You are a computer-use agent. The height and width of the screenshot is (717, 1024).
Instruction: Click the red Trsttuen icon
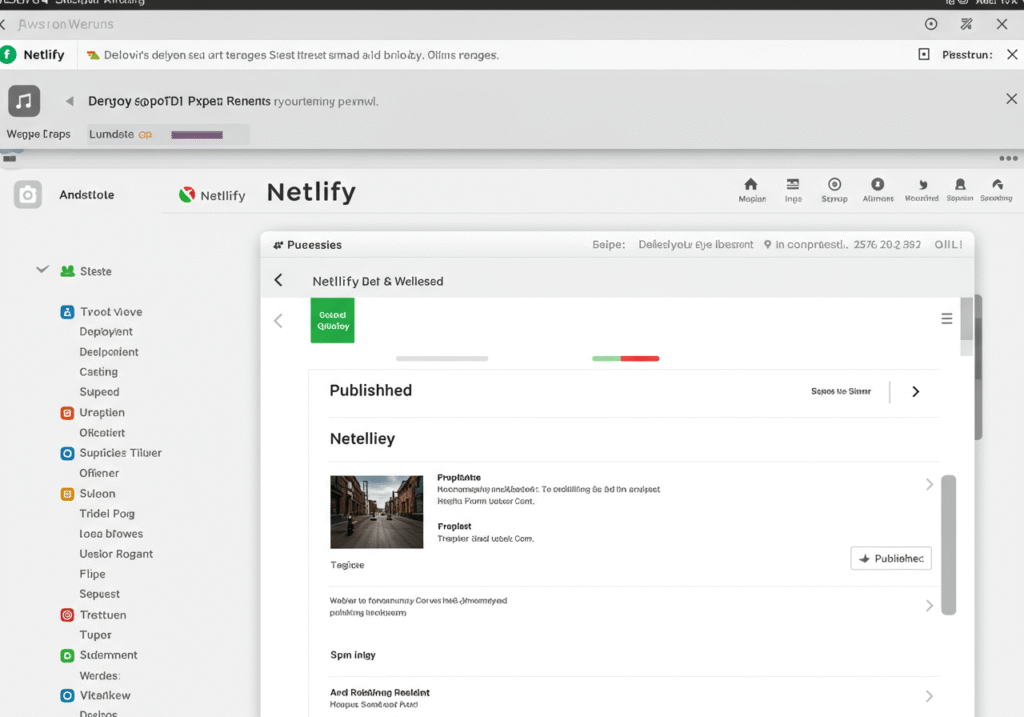(x=67, y=614)
